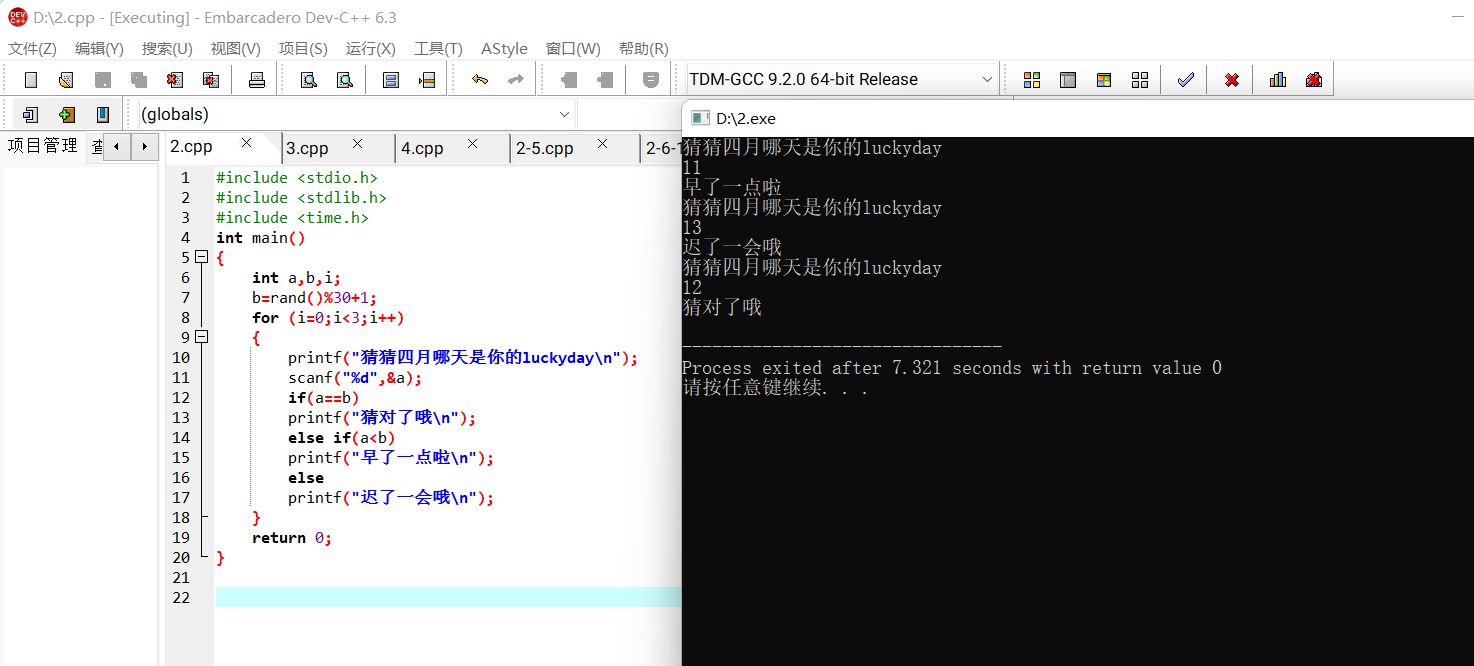Click the second gray unindent icon
Viewport: 1474px width, 666px height.
pyautogui.click(x=605, y=80)
